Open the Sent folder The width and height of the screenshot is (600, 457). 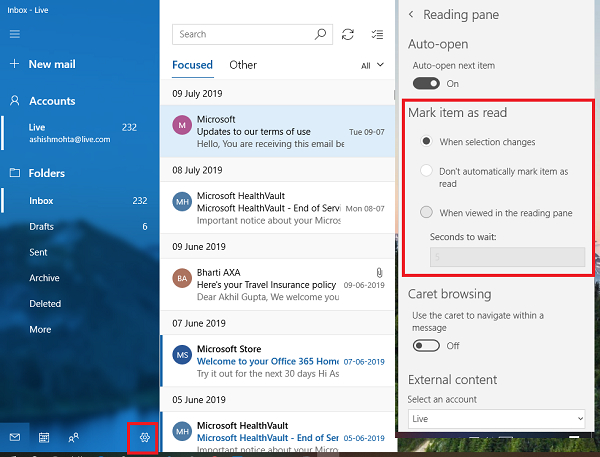click(80, 252)
